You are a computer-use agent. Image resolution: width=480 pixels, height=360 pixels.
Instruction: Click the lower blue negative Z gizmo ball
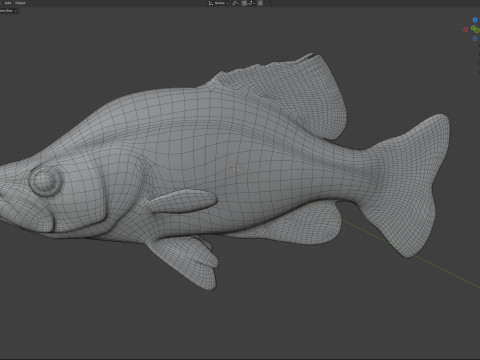(475, 39)
